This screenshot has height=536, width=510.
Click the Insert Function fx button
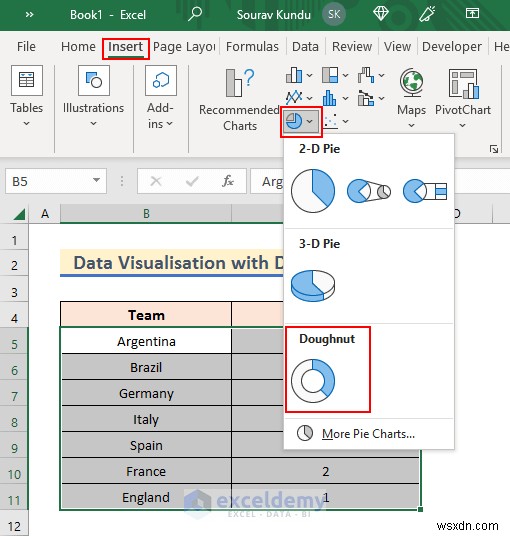pyautogui.click(x=228, y=181)
